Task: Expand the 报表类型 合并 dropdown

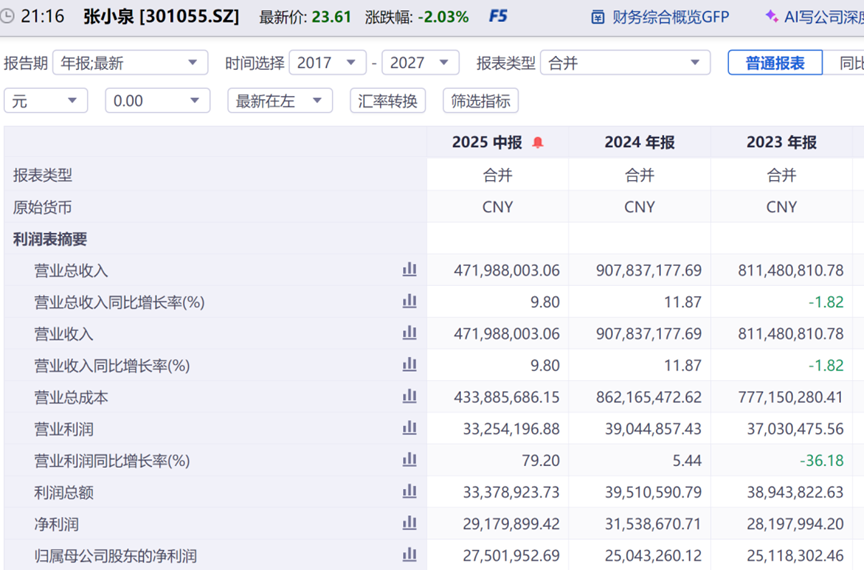Action: (x=625, y=63)
